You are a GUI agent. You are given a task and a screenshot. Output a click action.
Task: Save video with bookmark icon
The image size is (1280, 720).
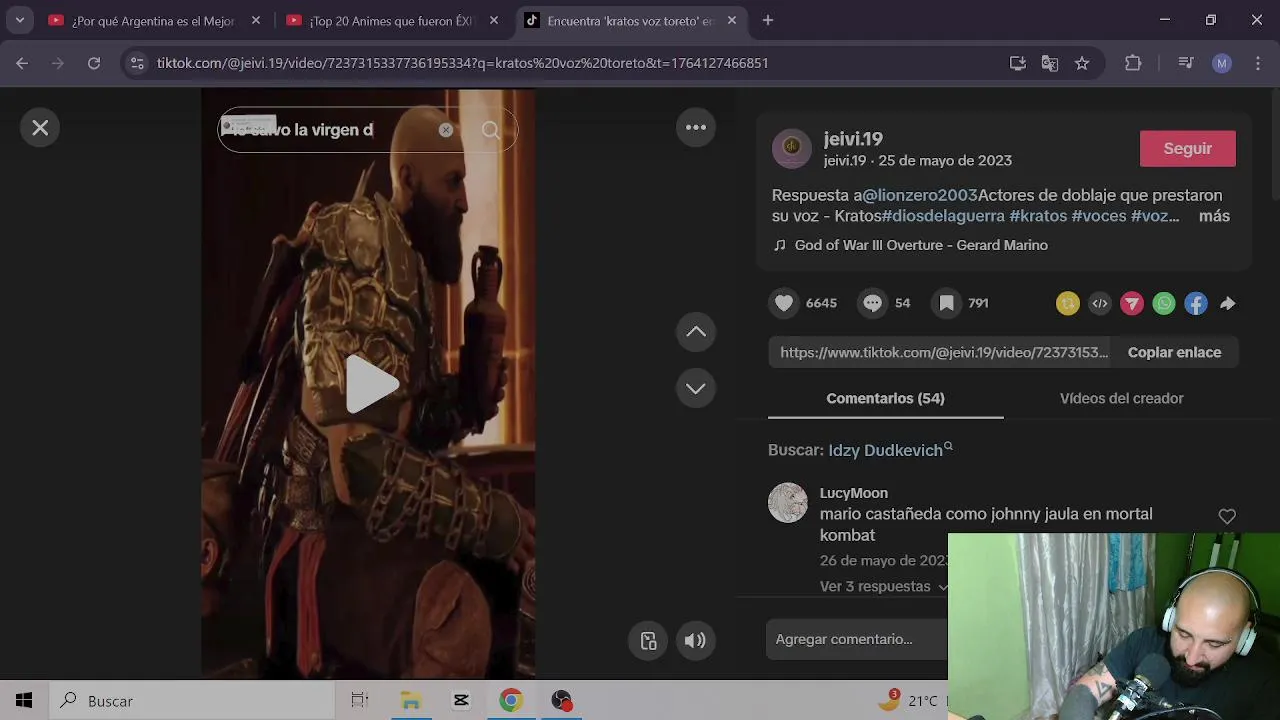click(x=946, y=303)
